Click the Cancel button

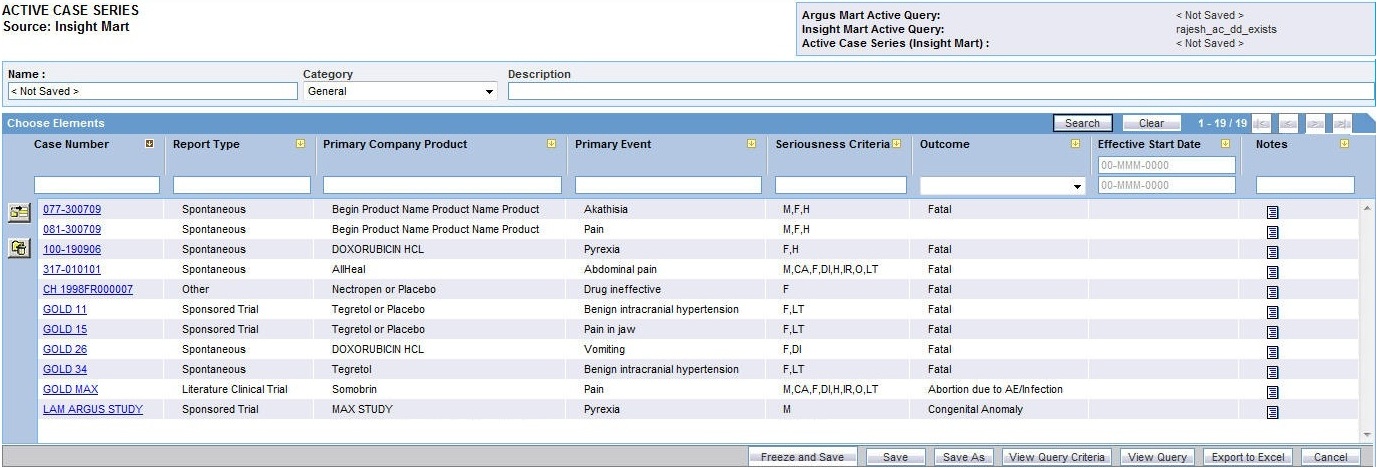point(1330,457)
